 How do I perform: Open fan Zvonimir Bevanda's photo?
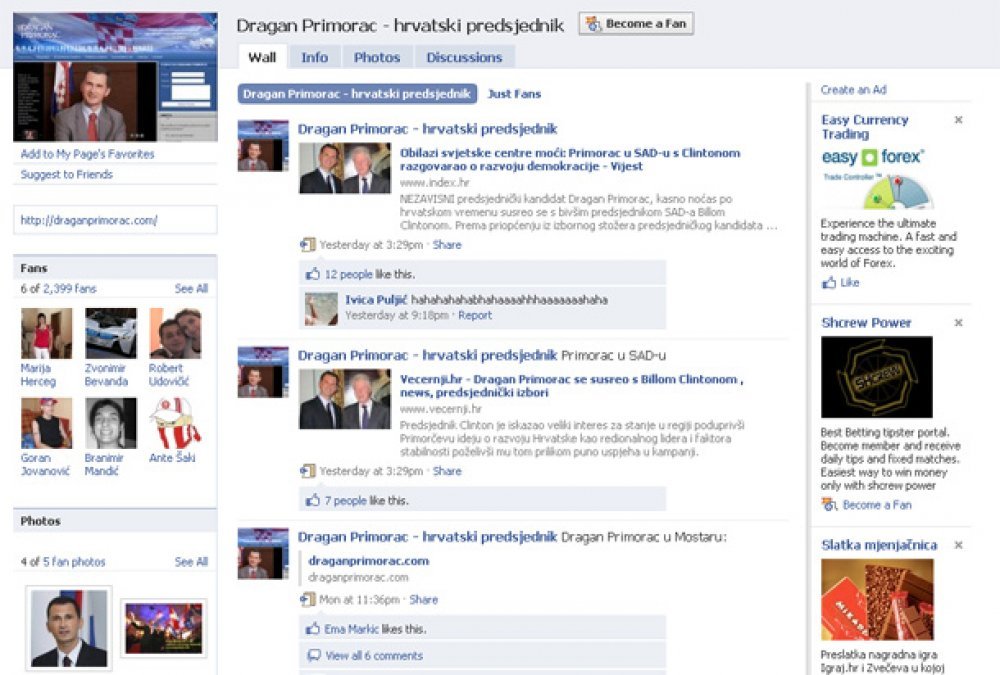coord(111,333)
